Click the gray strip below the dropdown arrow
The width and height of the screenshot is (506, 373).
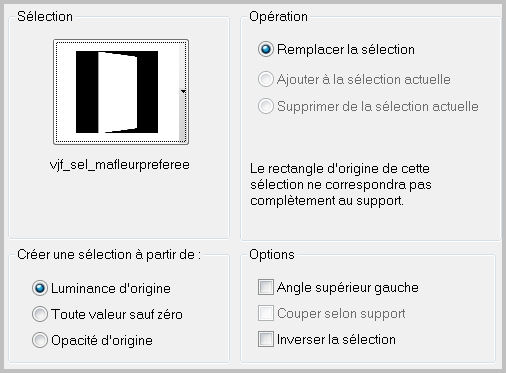pos(183,118)
